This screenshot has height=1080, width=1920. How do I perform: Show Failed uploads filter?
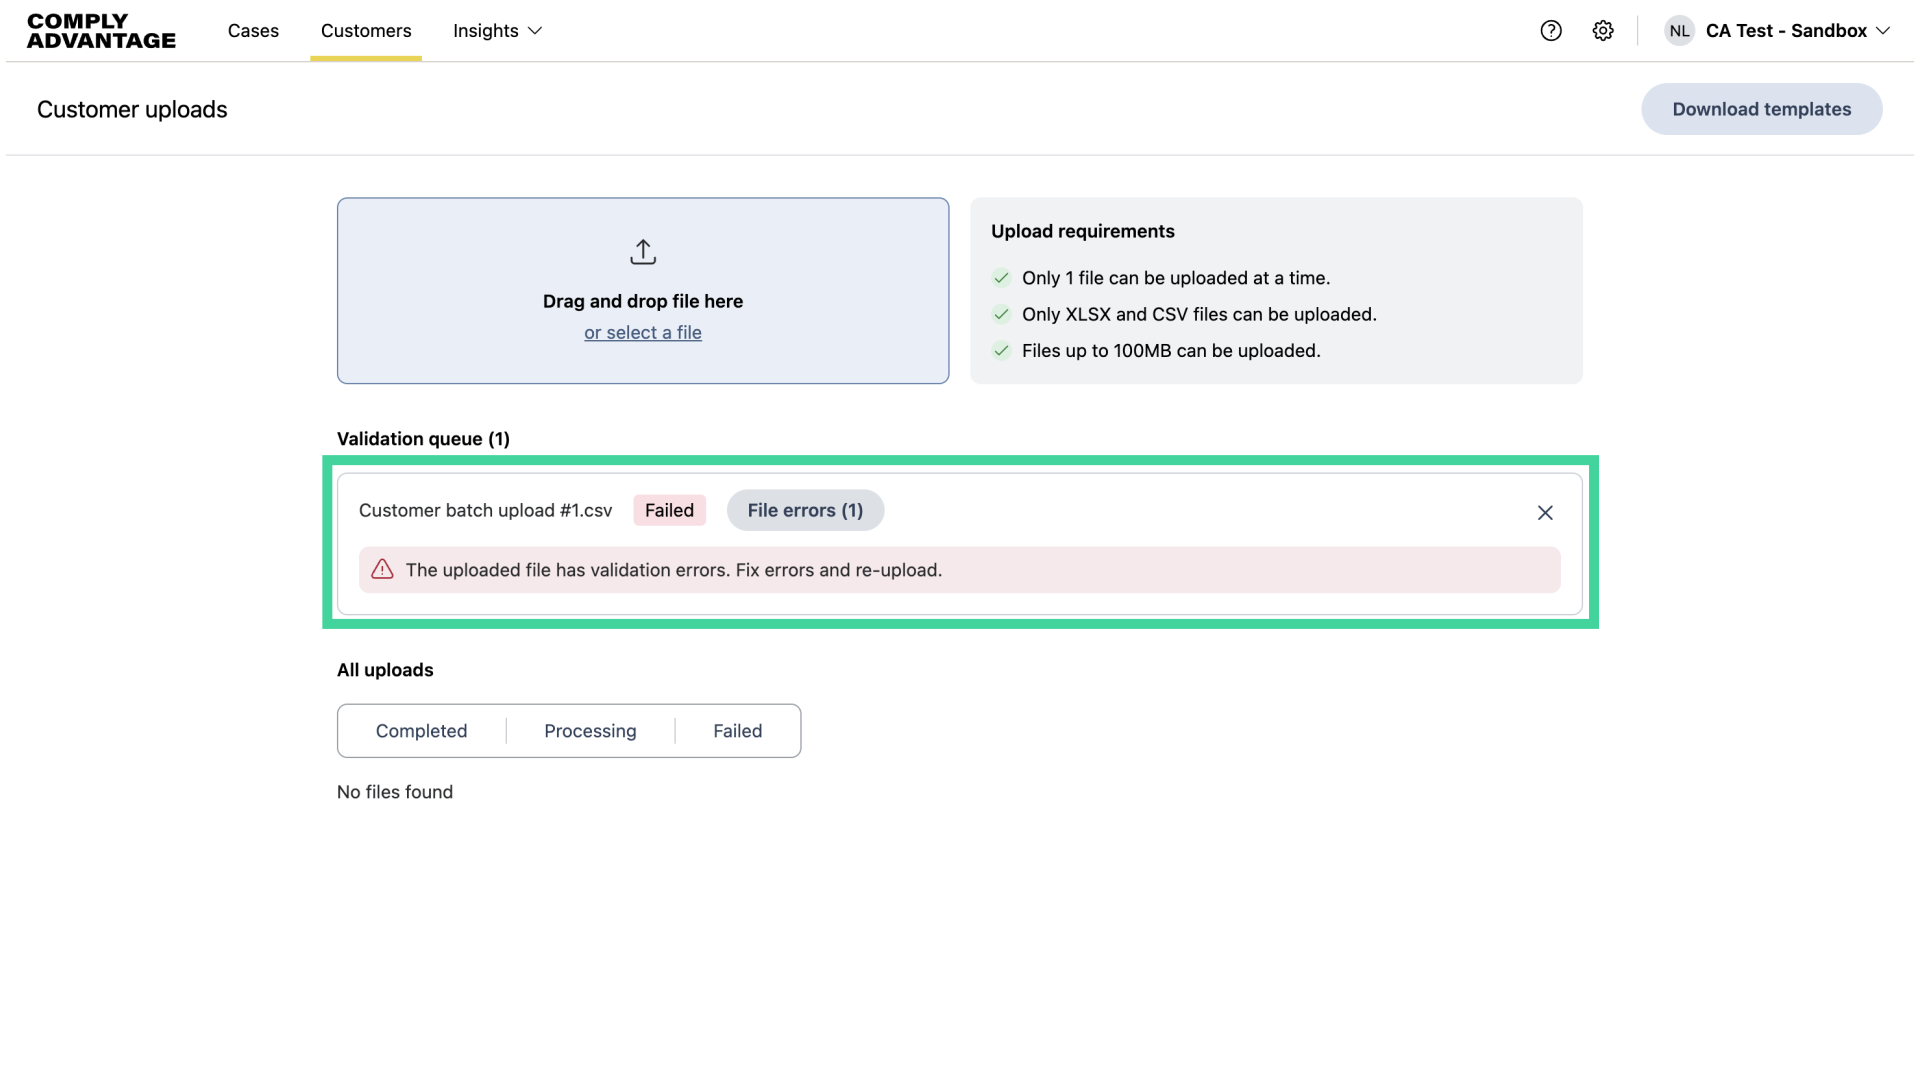coord(737,731)
